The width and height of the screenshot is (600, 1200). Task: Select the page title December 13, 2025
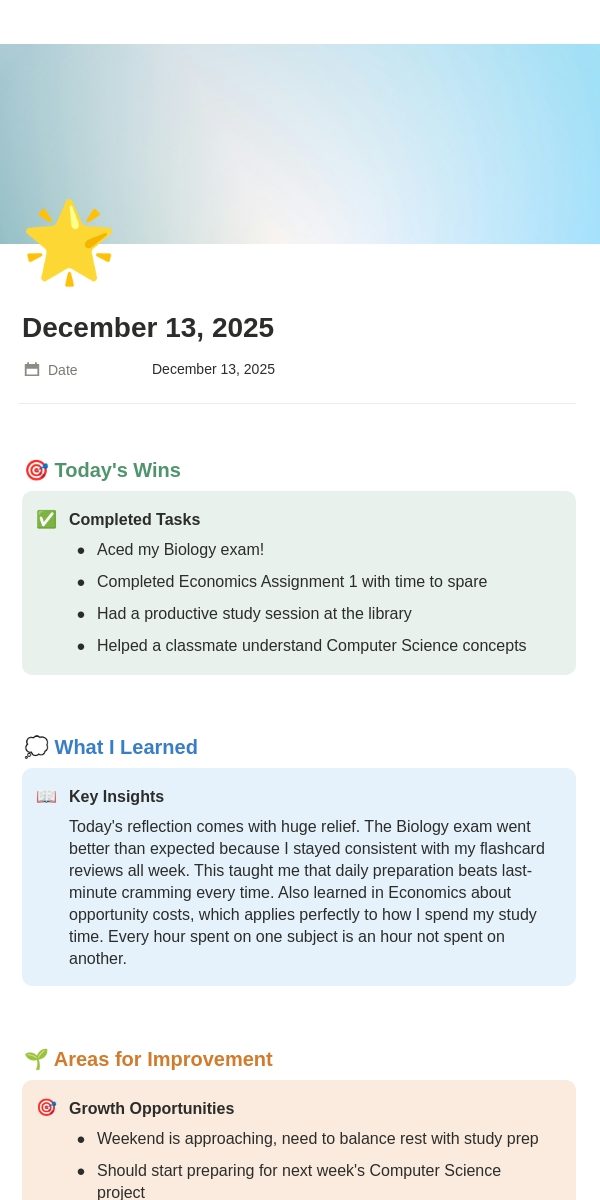(148, 328)
